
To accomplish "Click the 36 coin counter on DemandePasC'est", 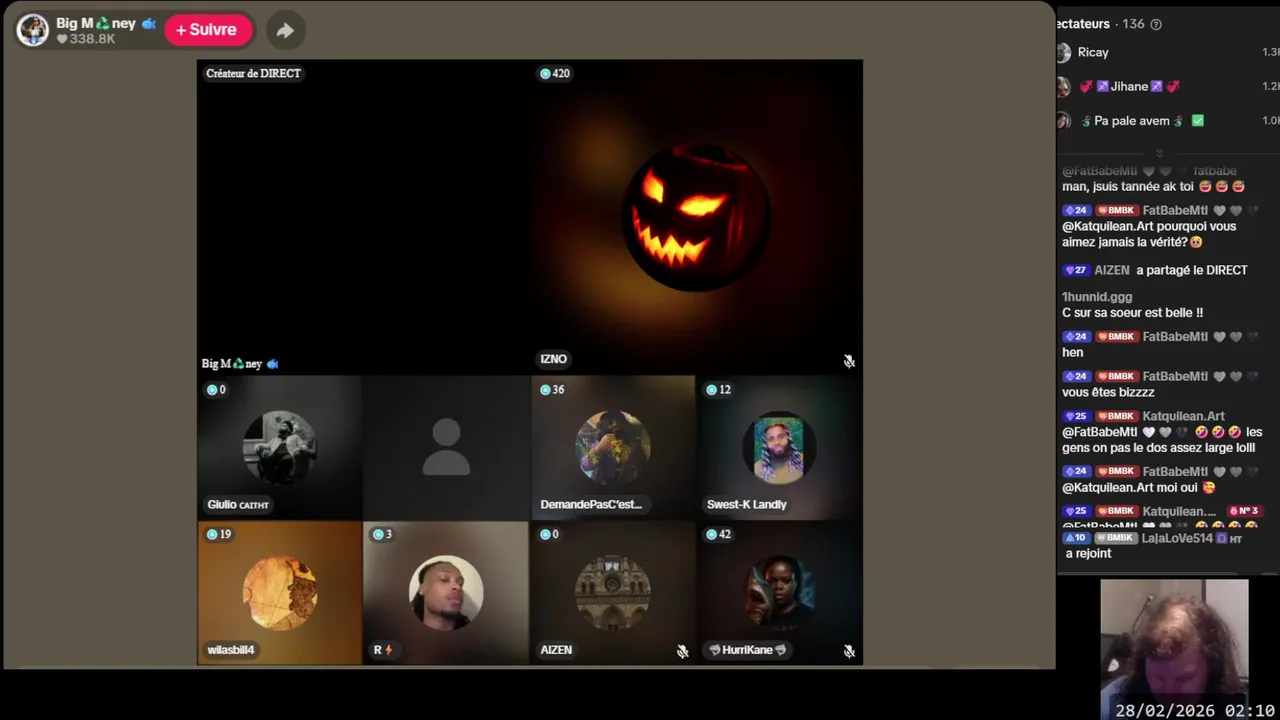I will pos(552,390).
